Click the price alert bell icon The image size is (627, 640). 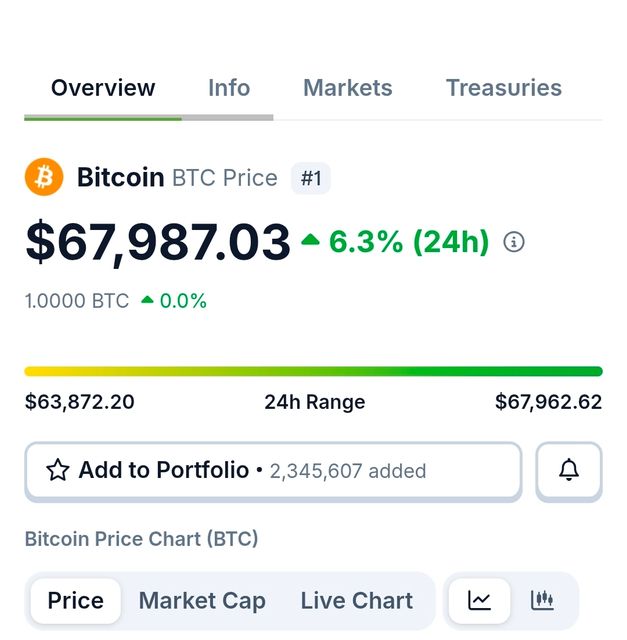(x=569, y=470)
